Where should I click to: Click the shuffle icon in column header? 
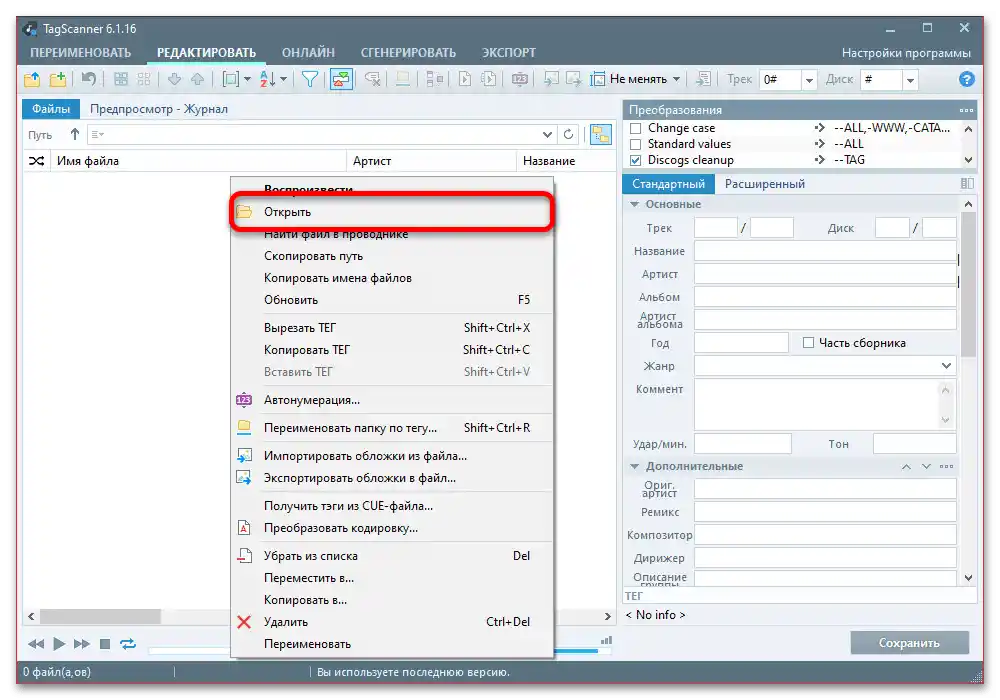tap(36, 161)
